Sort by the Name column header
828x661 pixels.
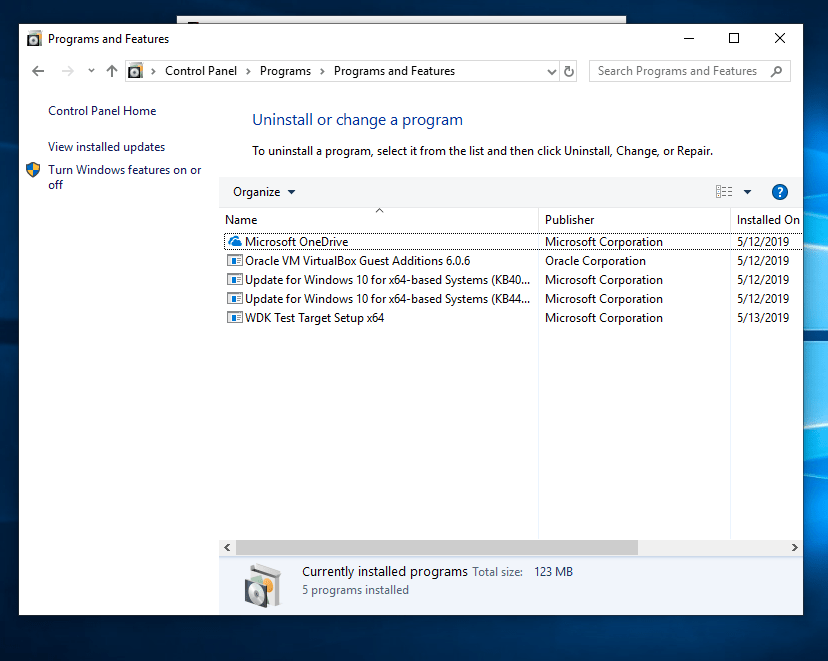[x=379, y=220]
